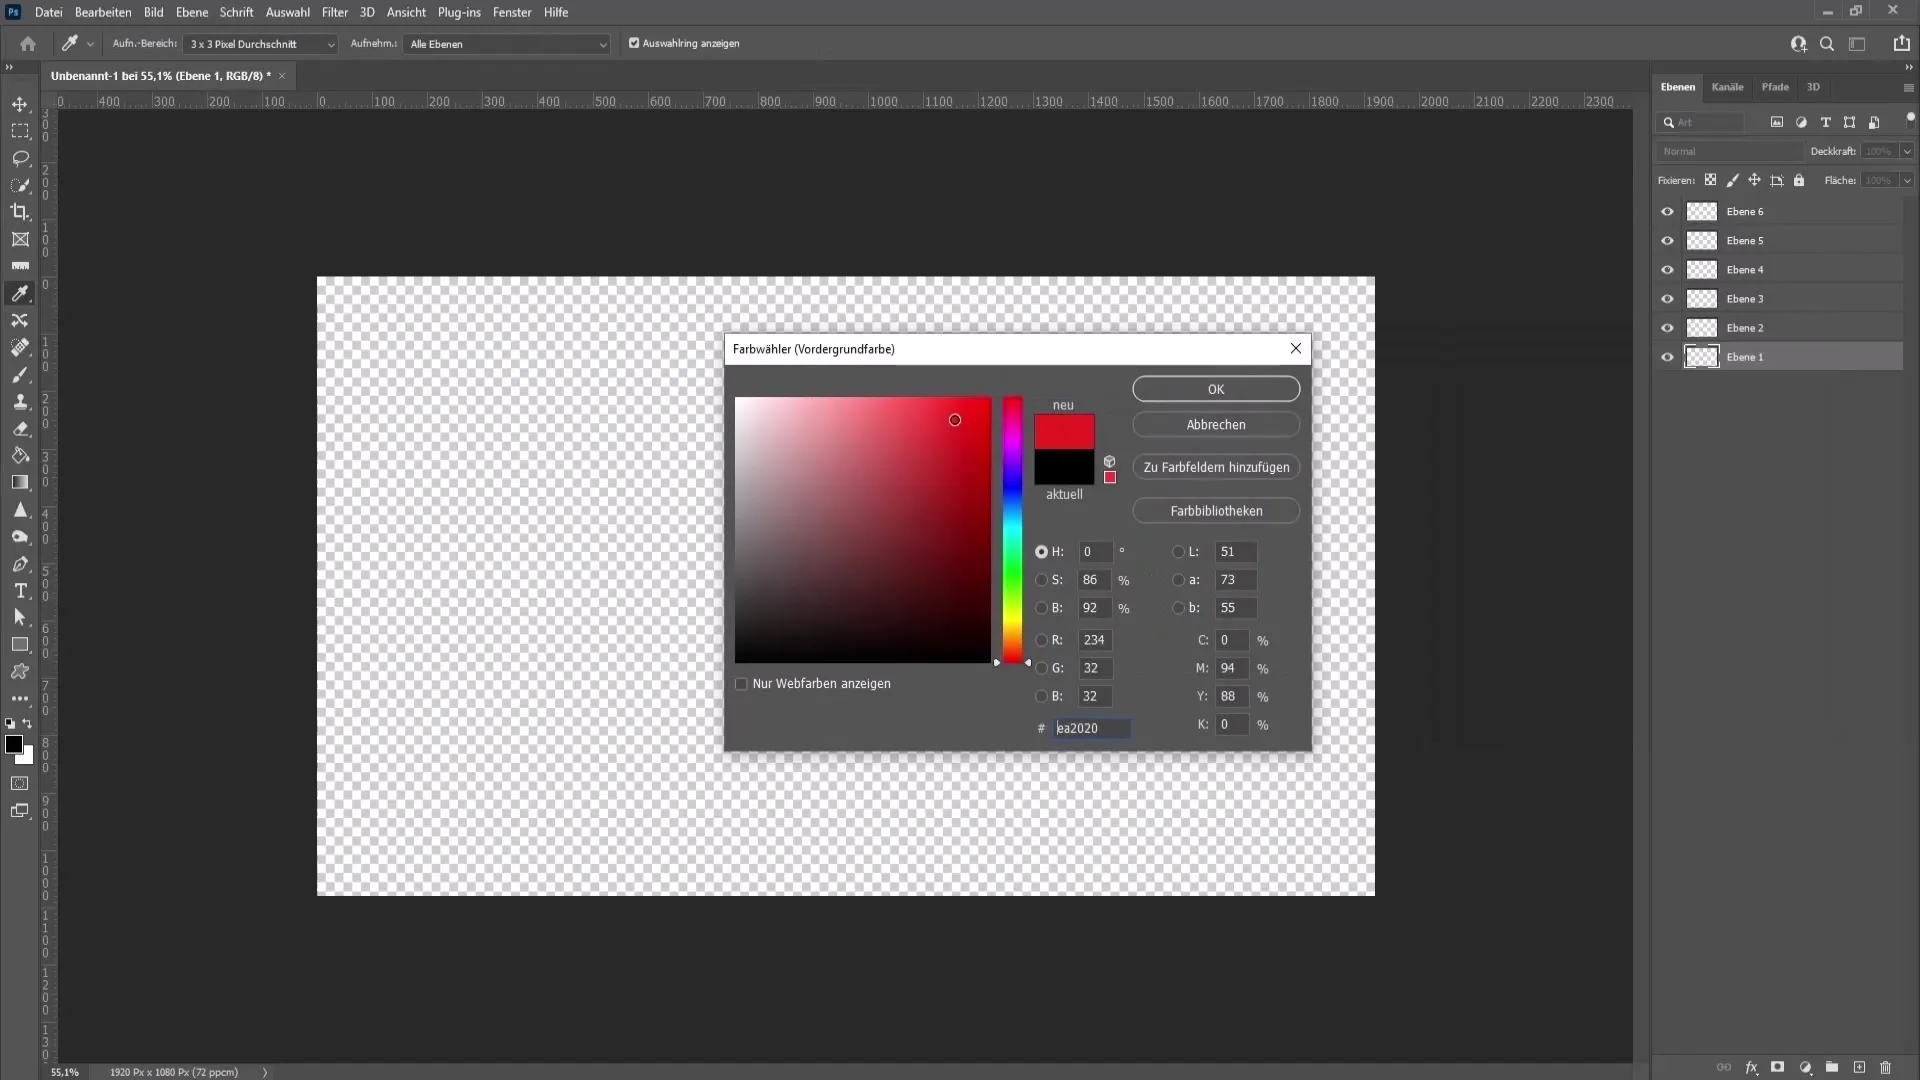The image size is (1920, 1080).
Task: Toggle Auswahlring anzeigen checkbox
Action: pos(634,43)
